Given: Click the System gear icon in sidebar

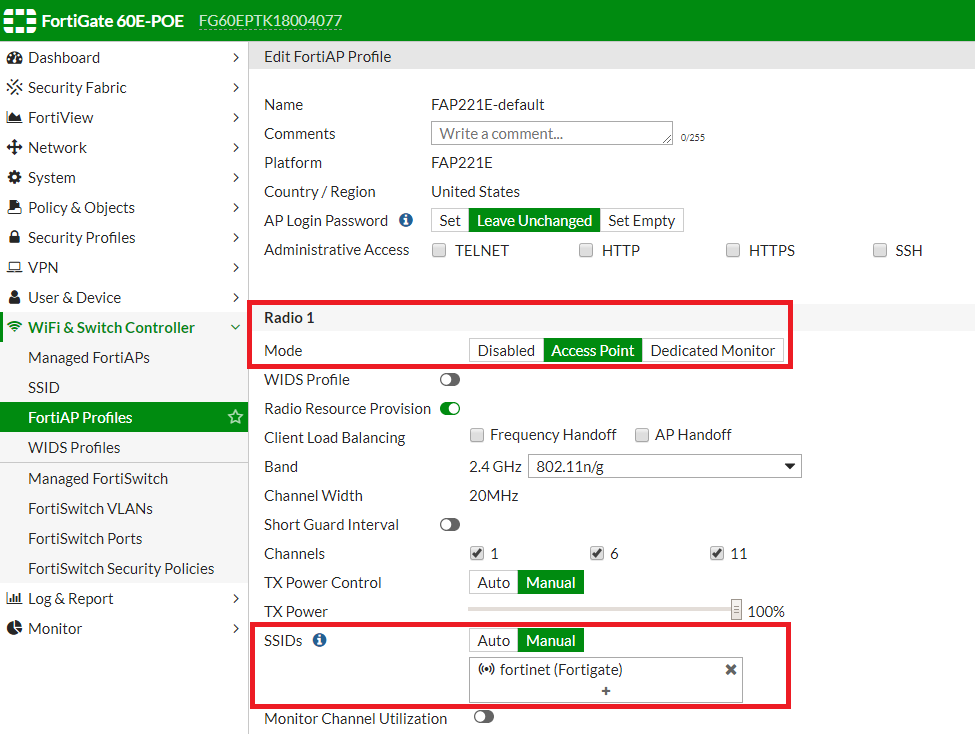Looking at the screenshot, I should click(14, 178).
